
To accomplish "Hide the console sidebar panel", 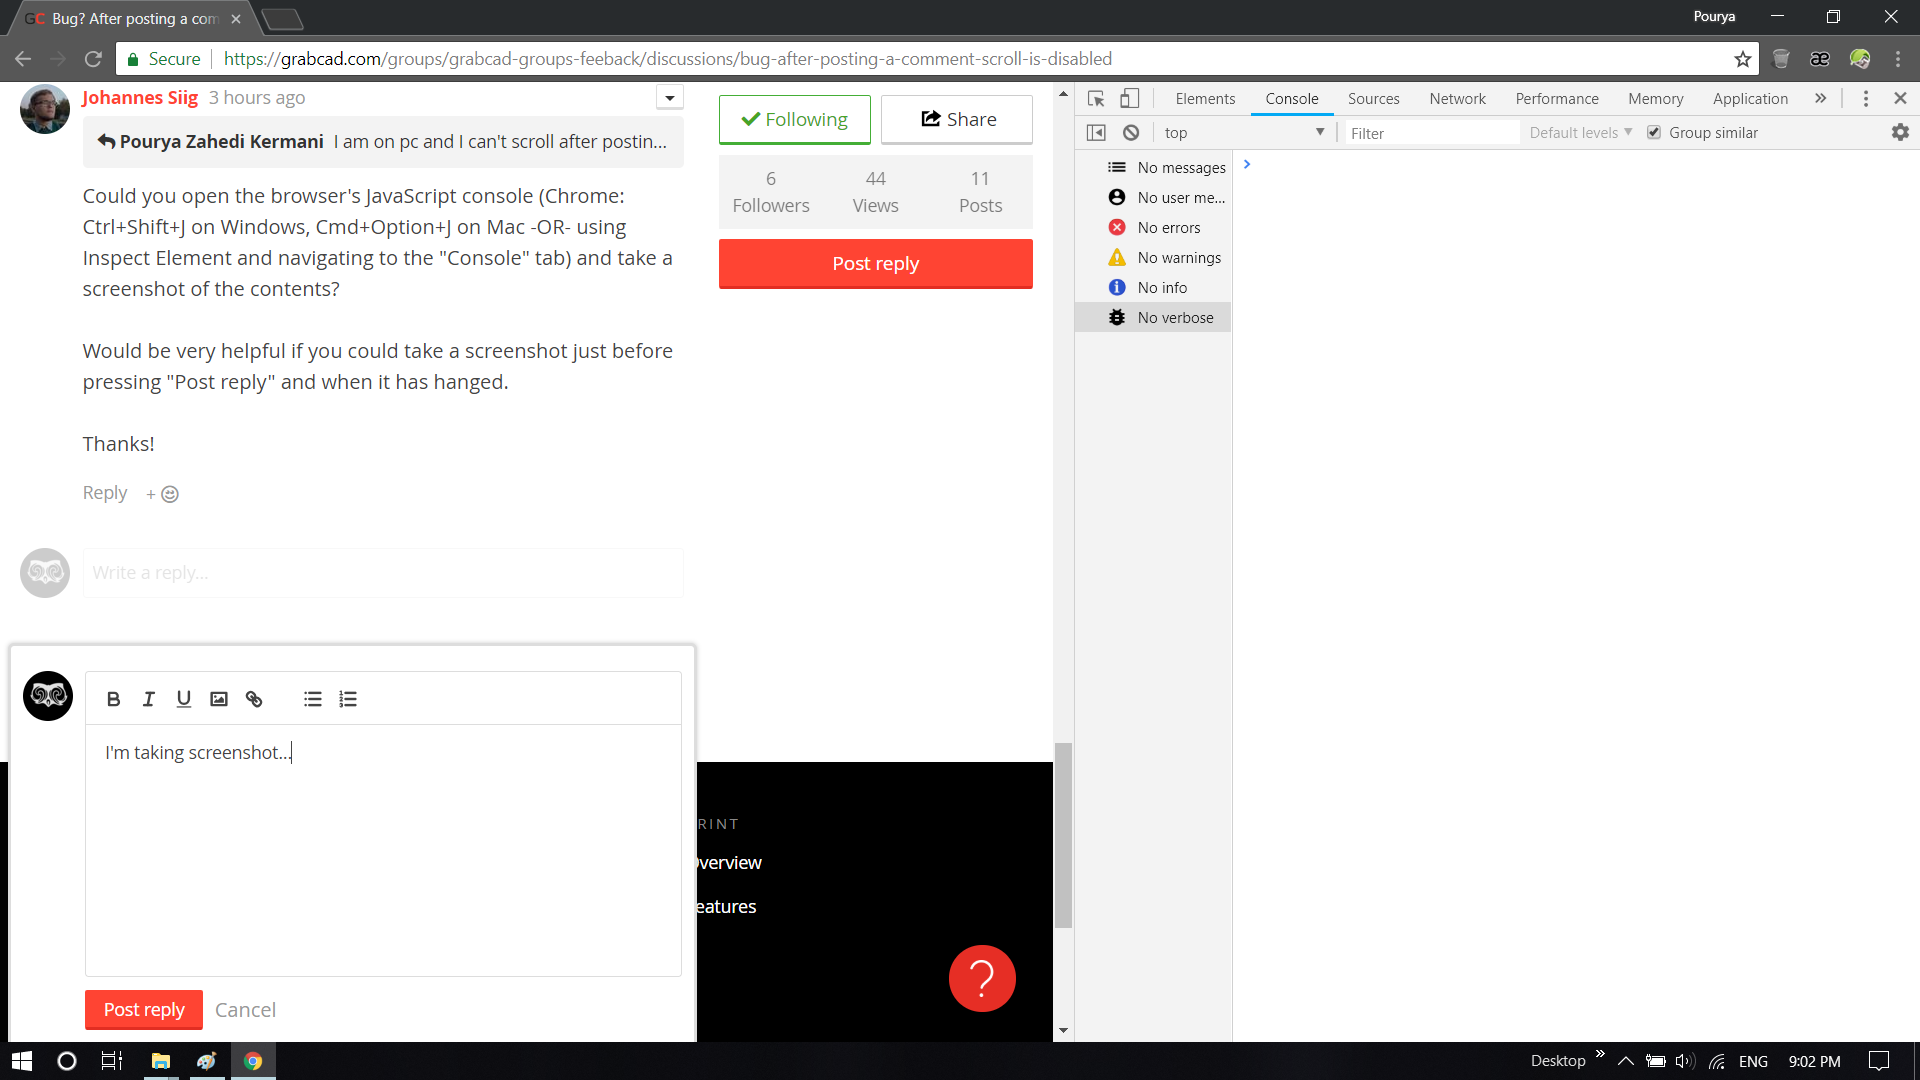I will pyautogui.click(x=1096, y=133).
